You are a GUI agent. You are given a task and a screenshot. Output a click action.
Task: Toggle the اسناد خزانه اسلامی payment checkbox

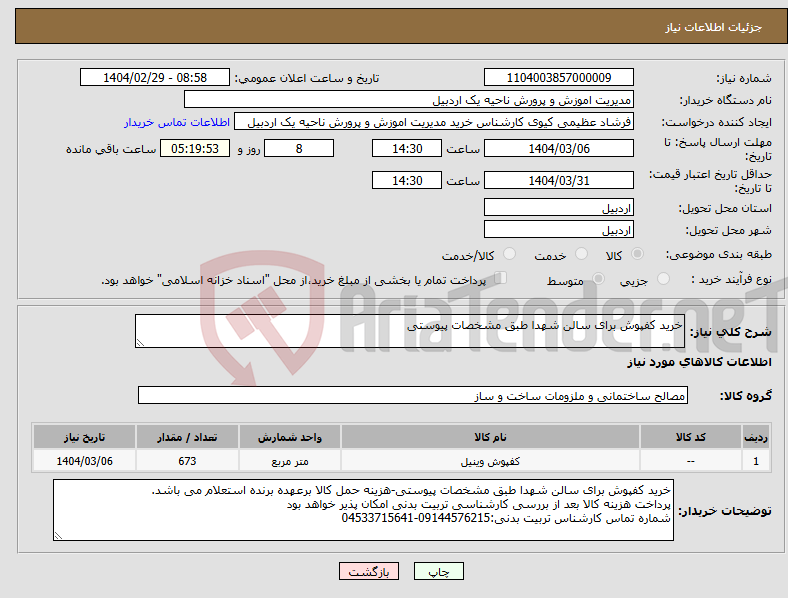(501, 278)
